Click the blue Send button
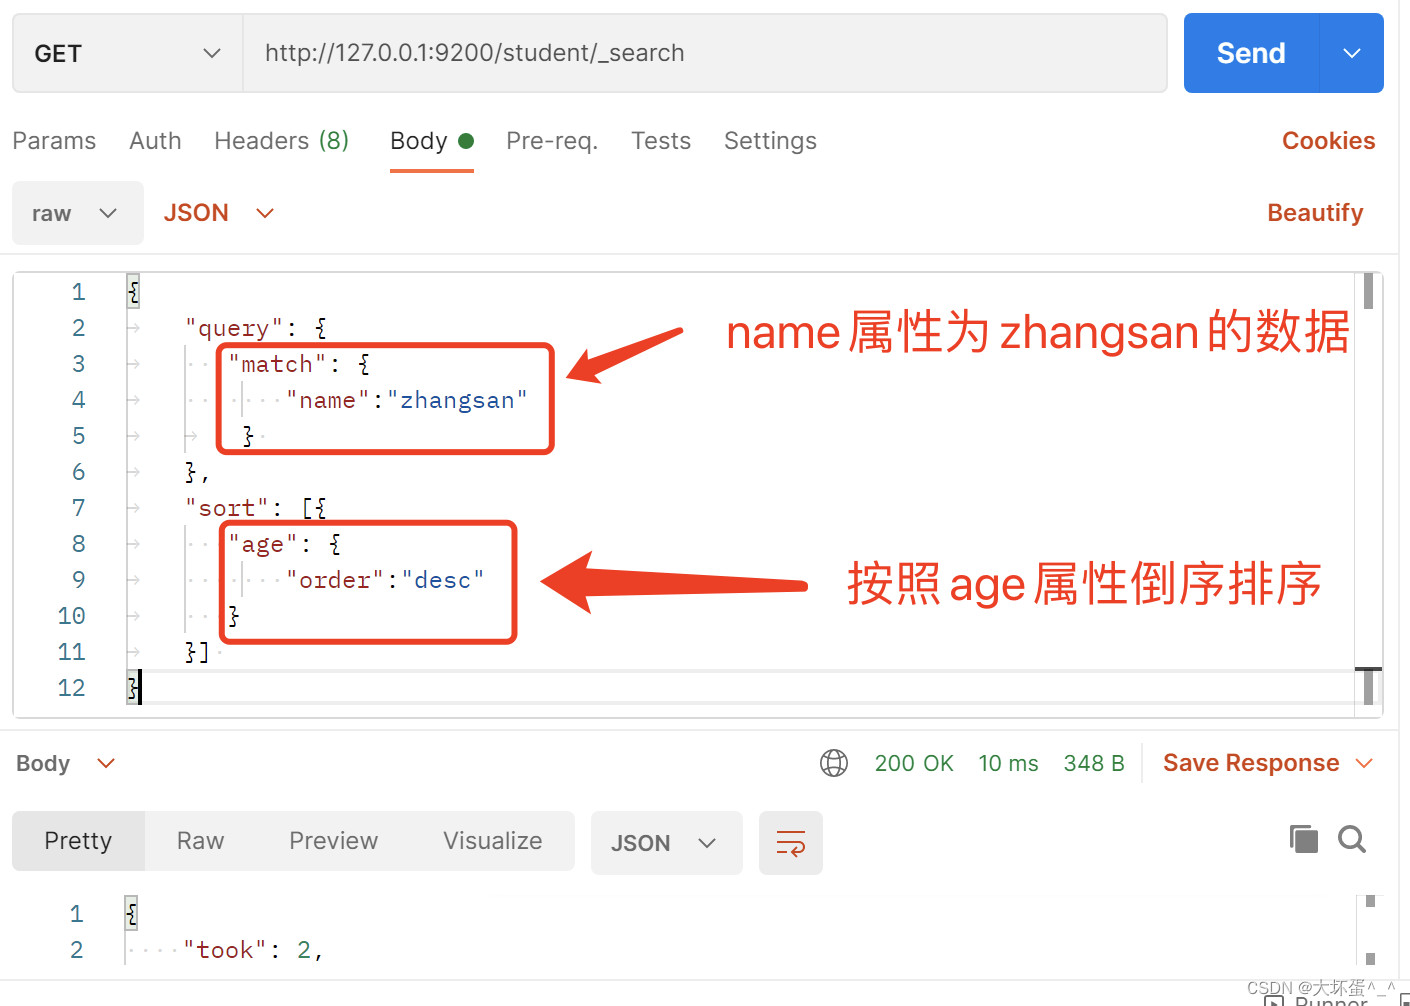 pyautogui.click(x=1251, y=53)
